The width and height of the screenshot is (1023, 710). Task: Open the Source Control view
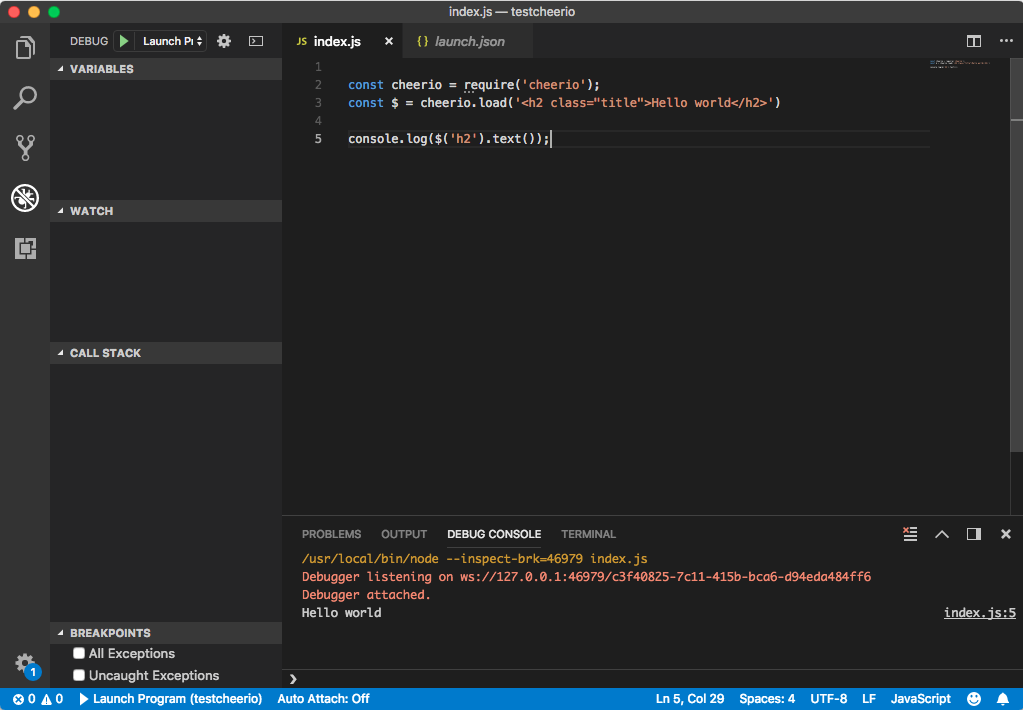[x=25, y=148]
